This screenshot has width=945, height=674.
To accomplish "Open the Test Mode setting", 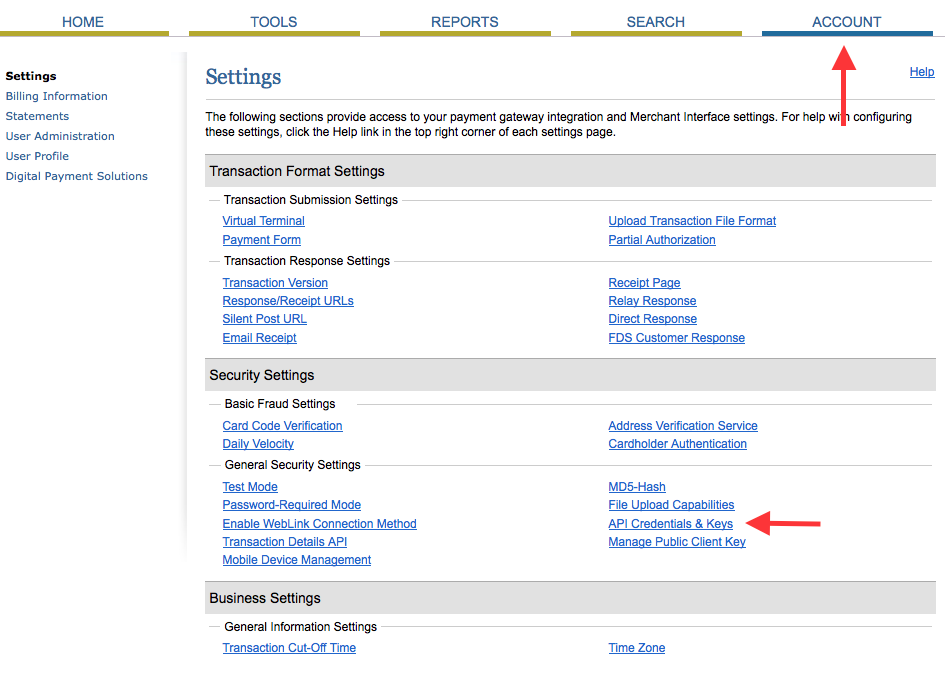I will click(250, 487).
